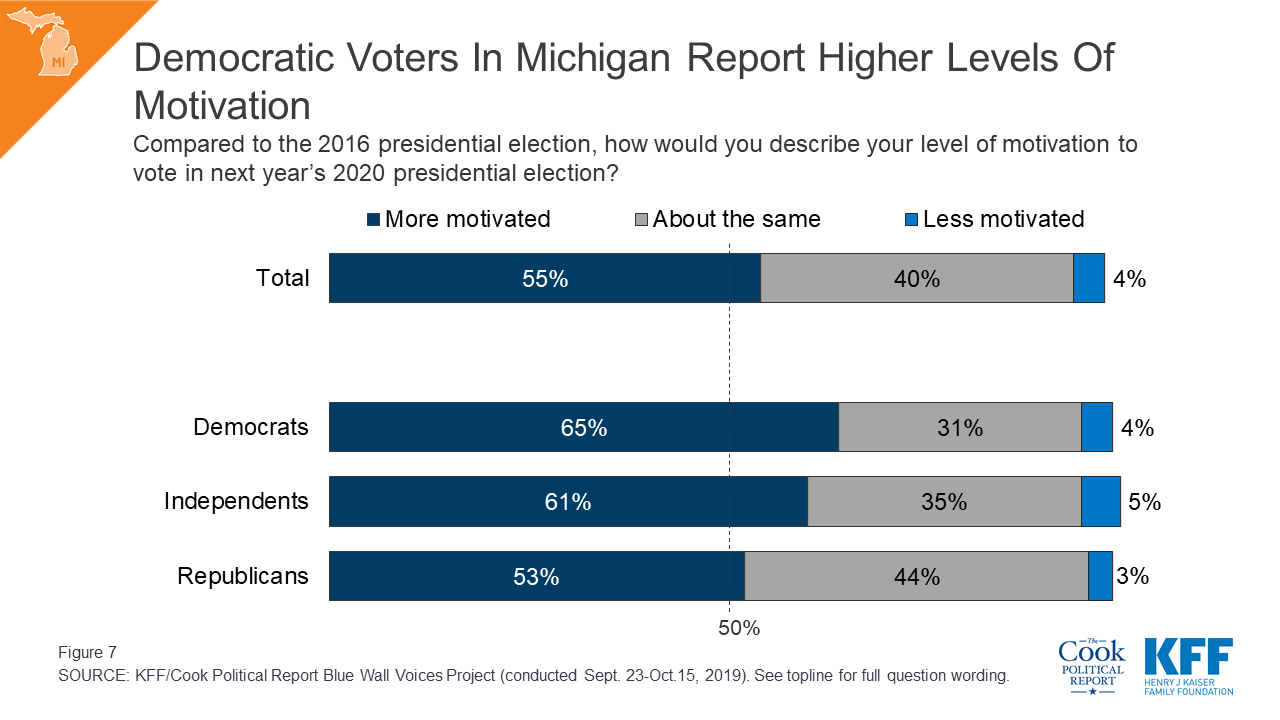Click the Democrats row label
1280x720 pixels.
pos(251,427)
